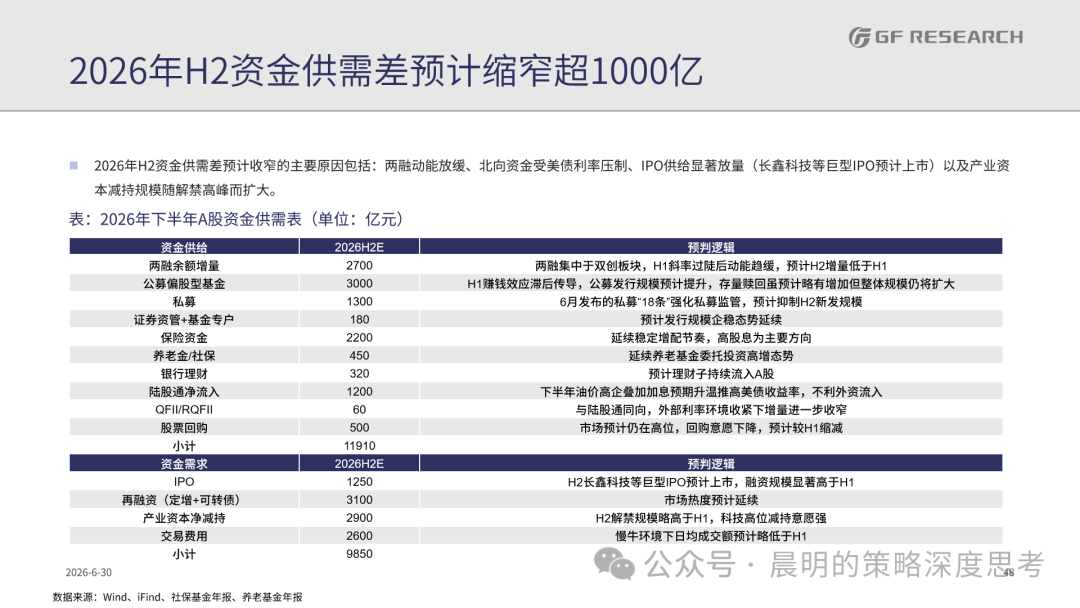The width and height of the screenshot is (1080, 608).
Task: Click the 股票回购 row label
Action: pyautogui.click(x=184, y=428)
